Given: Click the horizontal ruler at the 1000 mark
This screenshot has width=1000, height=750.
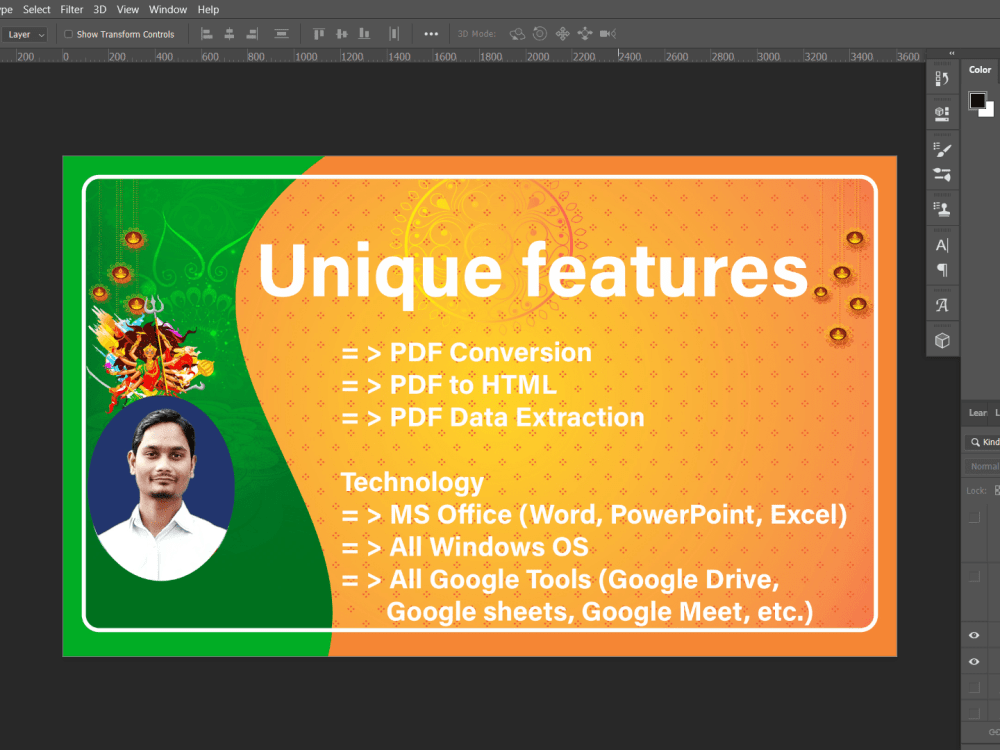Looking at the screenshot, I should coord(306,57).
